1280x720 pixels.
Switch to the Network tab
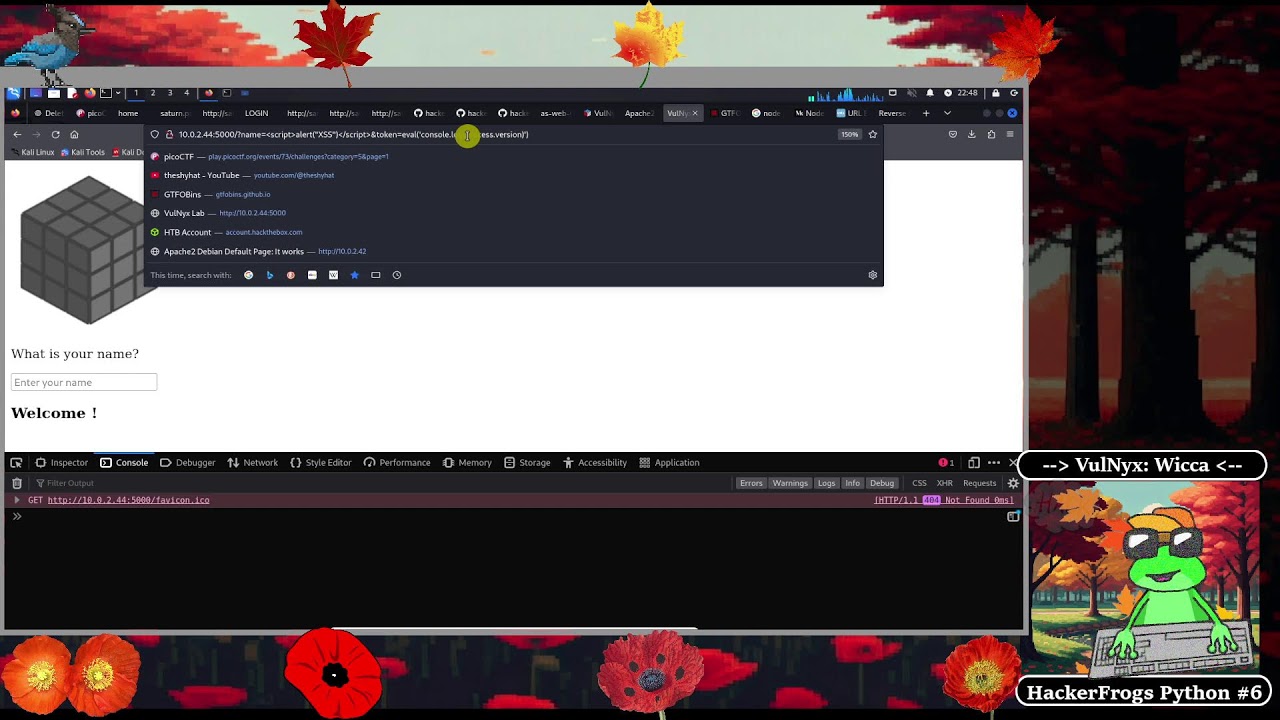[252, 463]
